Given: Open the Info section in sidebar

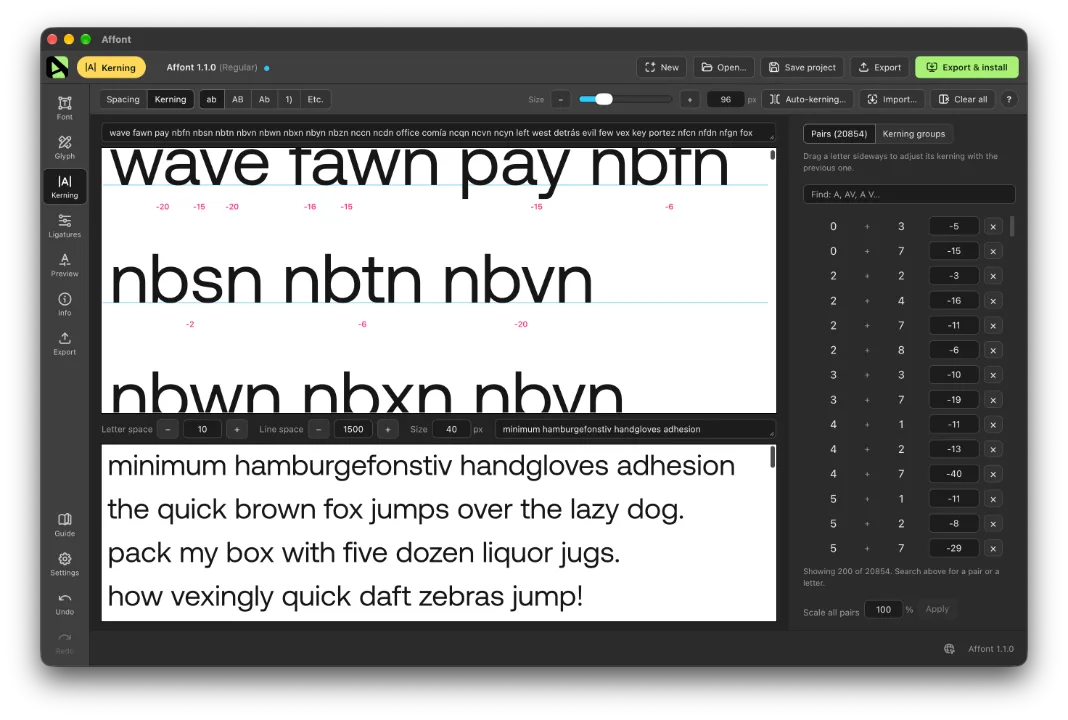Looking at the screenshot, I should (65, 304).
